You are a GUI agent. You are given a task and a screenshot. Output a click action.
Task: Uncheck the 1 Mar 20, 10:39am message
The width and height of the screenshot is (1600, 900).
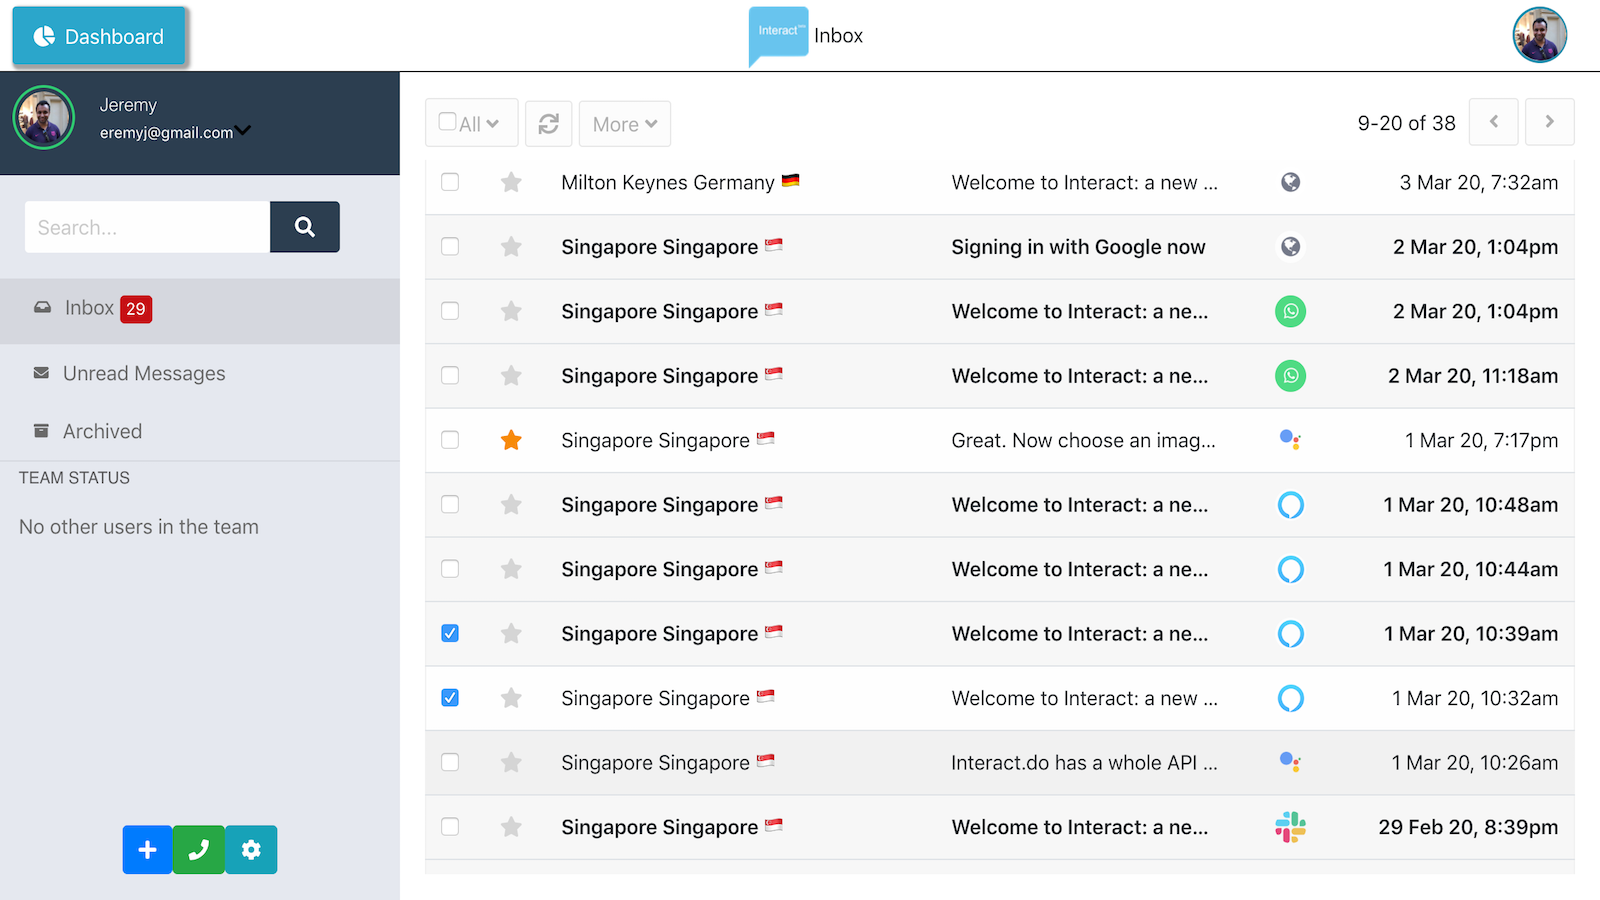[450, 634]
